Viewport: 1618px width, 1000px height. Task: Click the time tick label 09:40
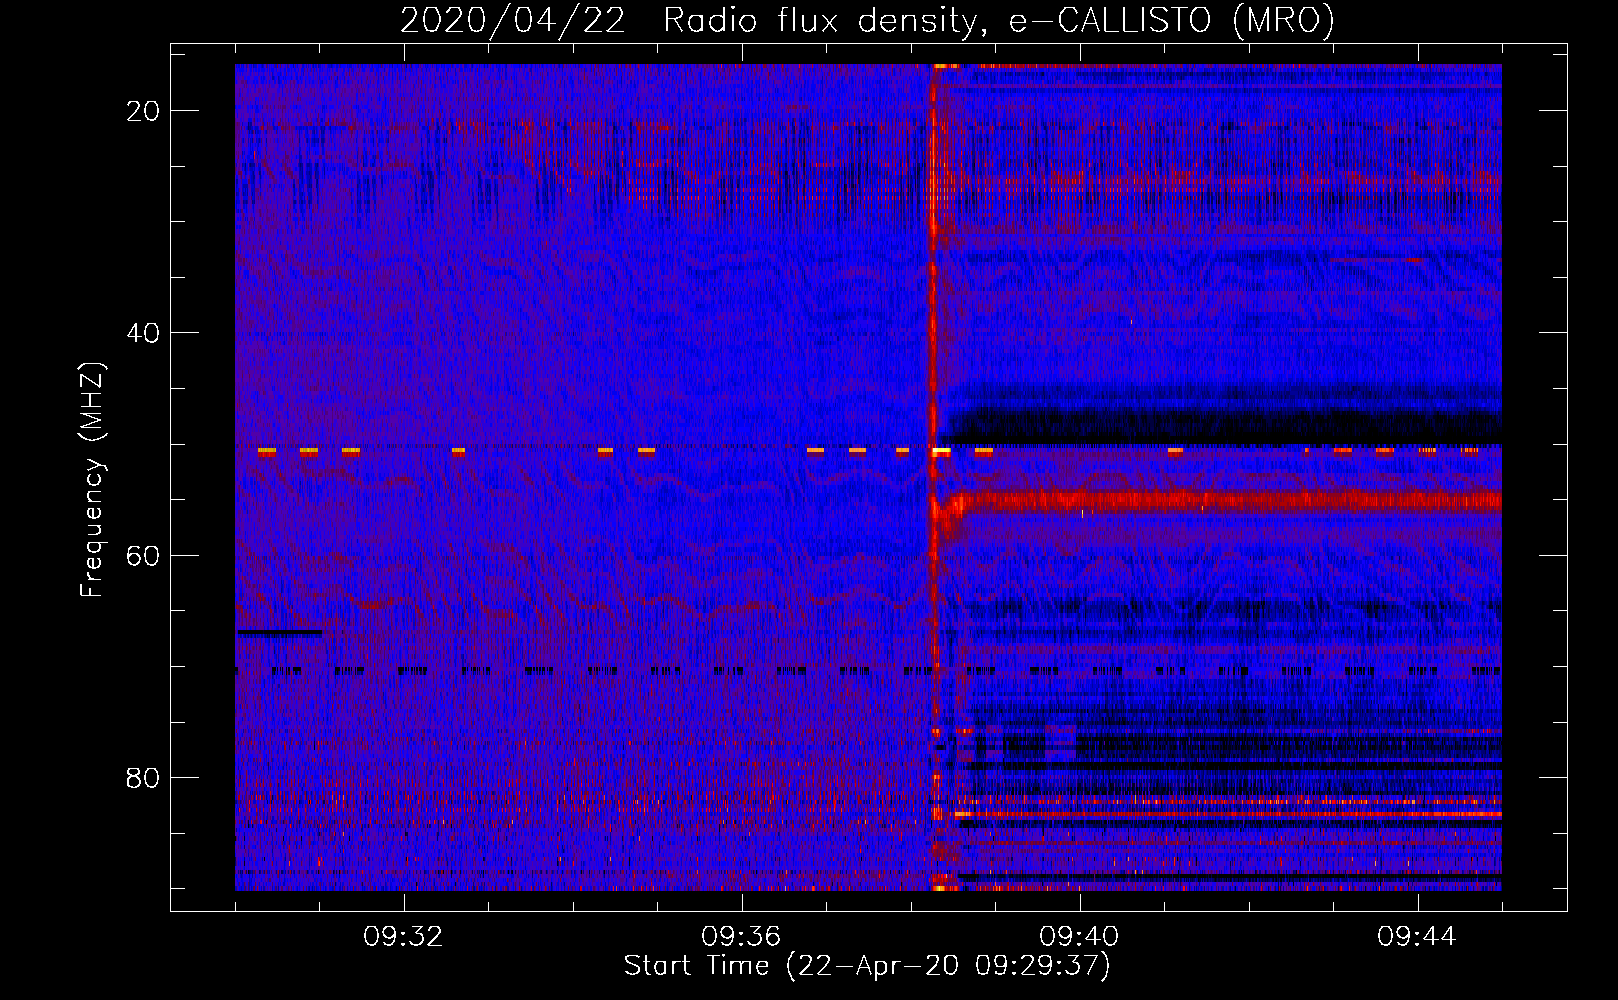pyautogui.click(x=1079, y=937)
